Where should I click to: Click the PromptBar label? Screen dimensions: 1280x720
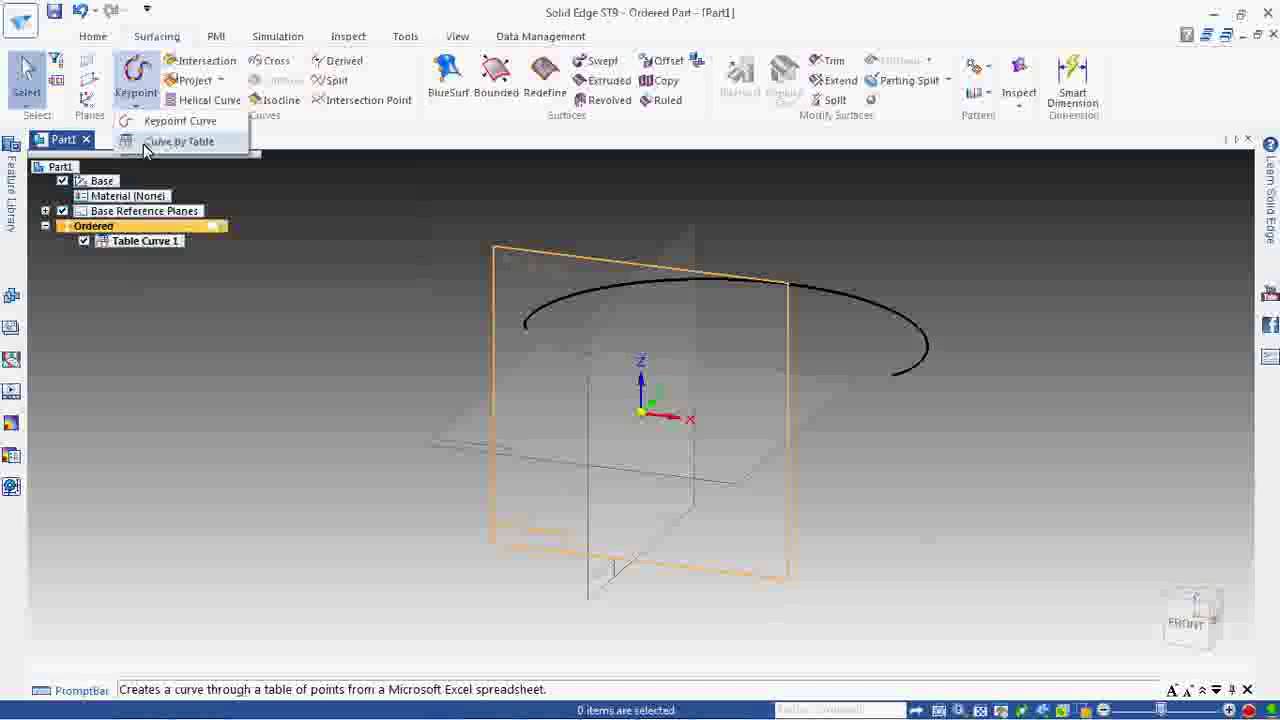70,690
